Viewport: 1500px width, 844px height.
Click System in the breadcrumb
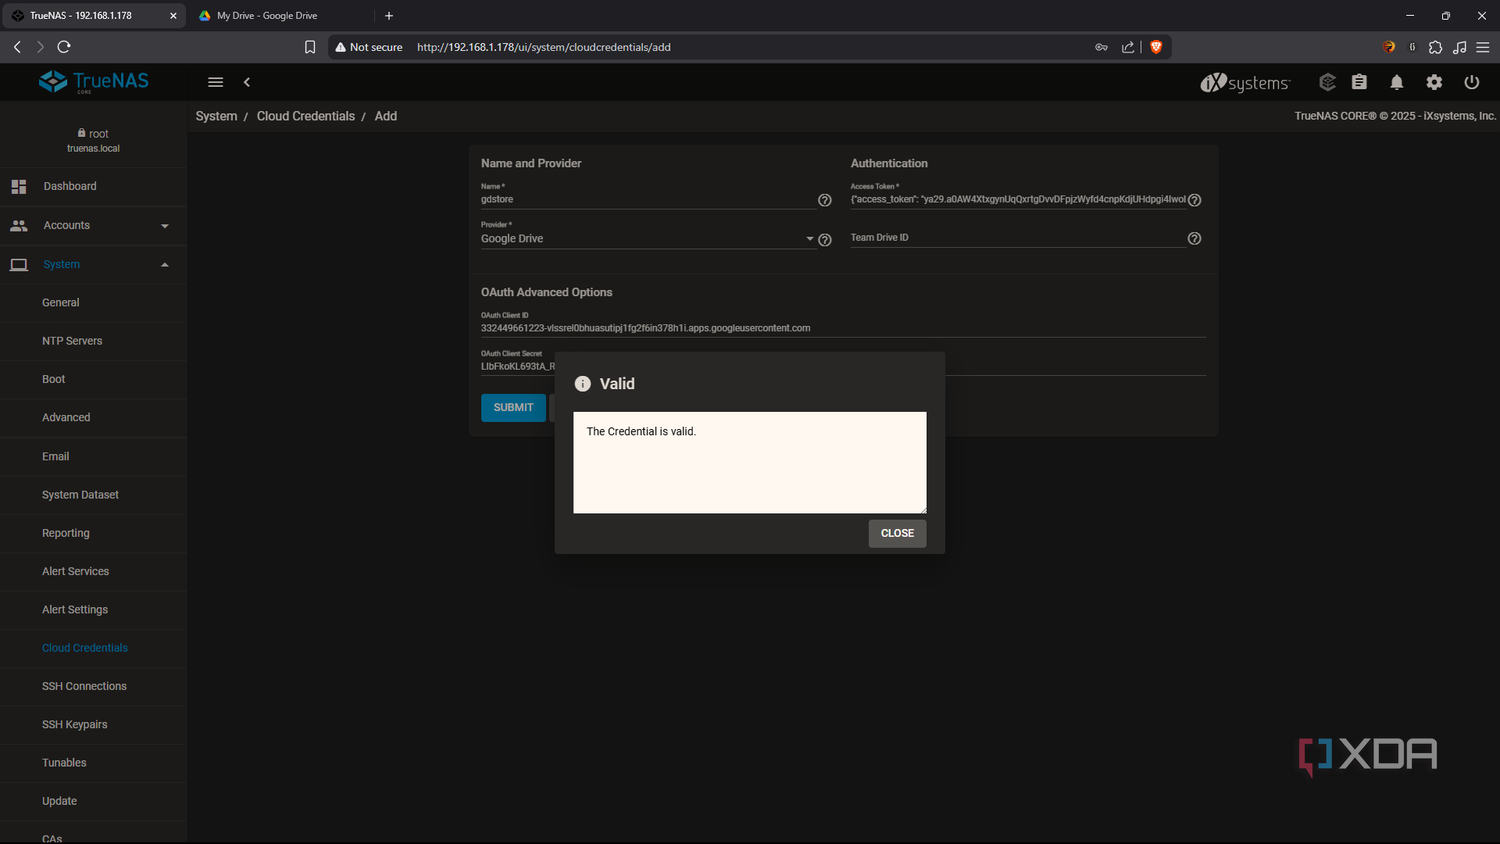(x=217, y=116)
